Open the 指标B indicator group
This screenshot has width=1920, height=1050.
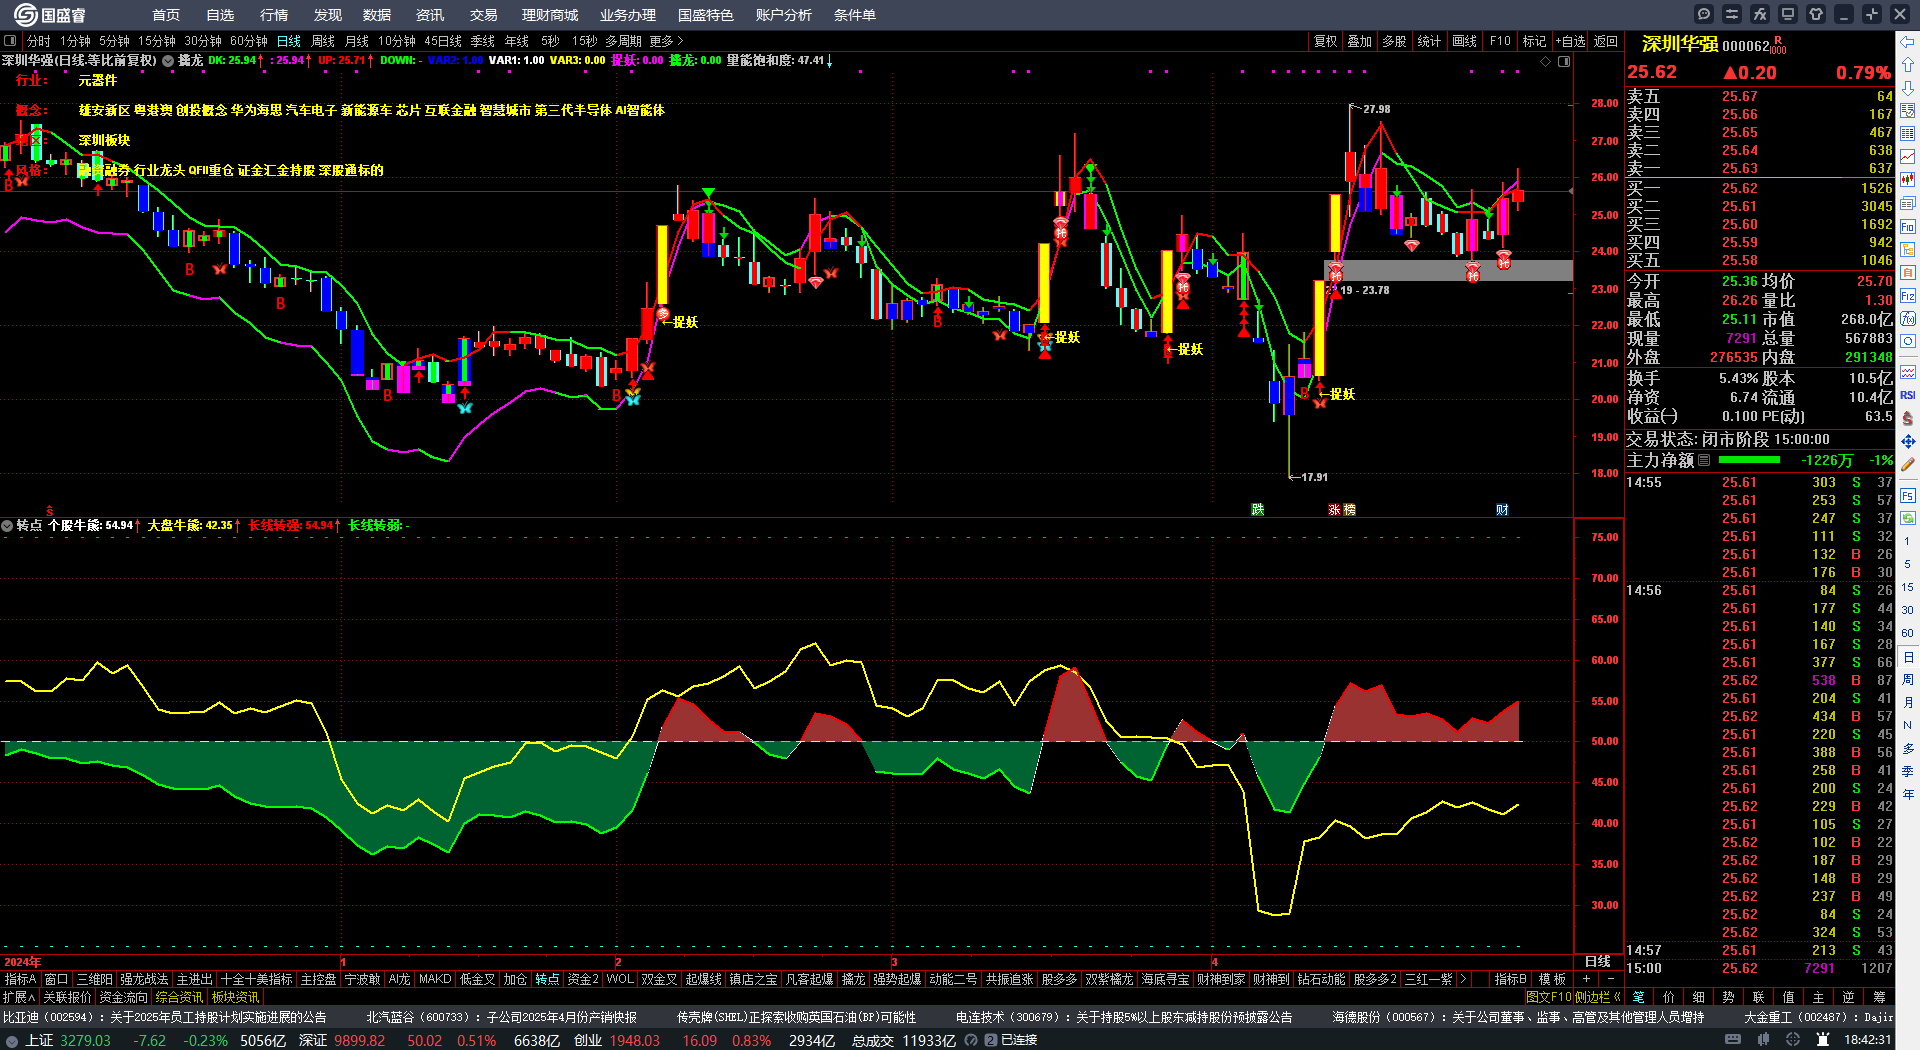point(1510,979)
